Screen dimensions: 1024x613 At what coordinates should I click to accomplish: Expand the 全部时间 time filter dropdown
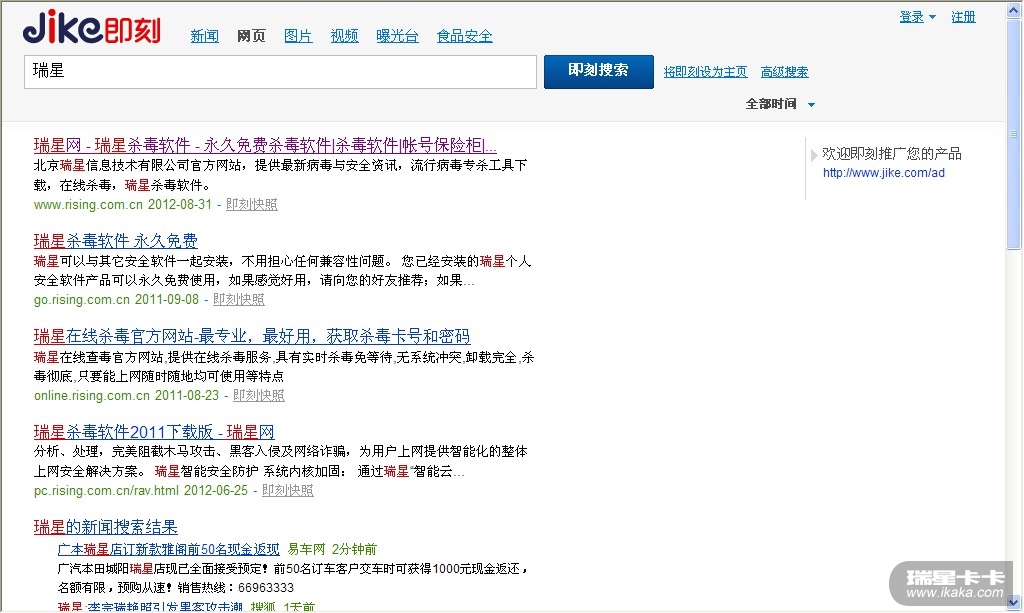click(x=780, y=104)
